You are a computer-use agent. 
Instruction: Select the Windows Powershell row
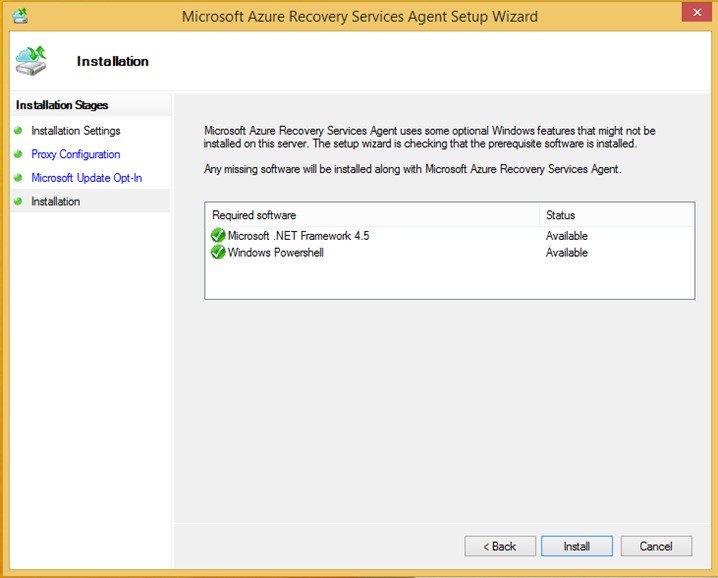point(450,252)
